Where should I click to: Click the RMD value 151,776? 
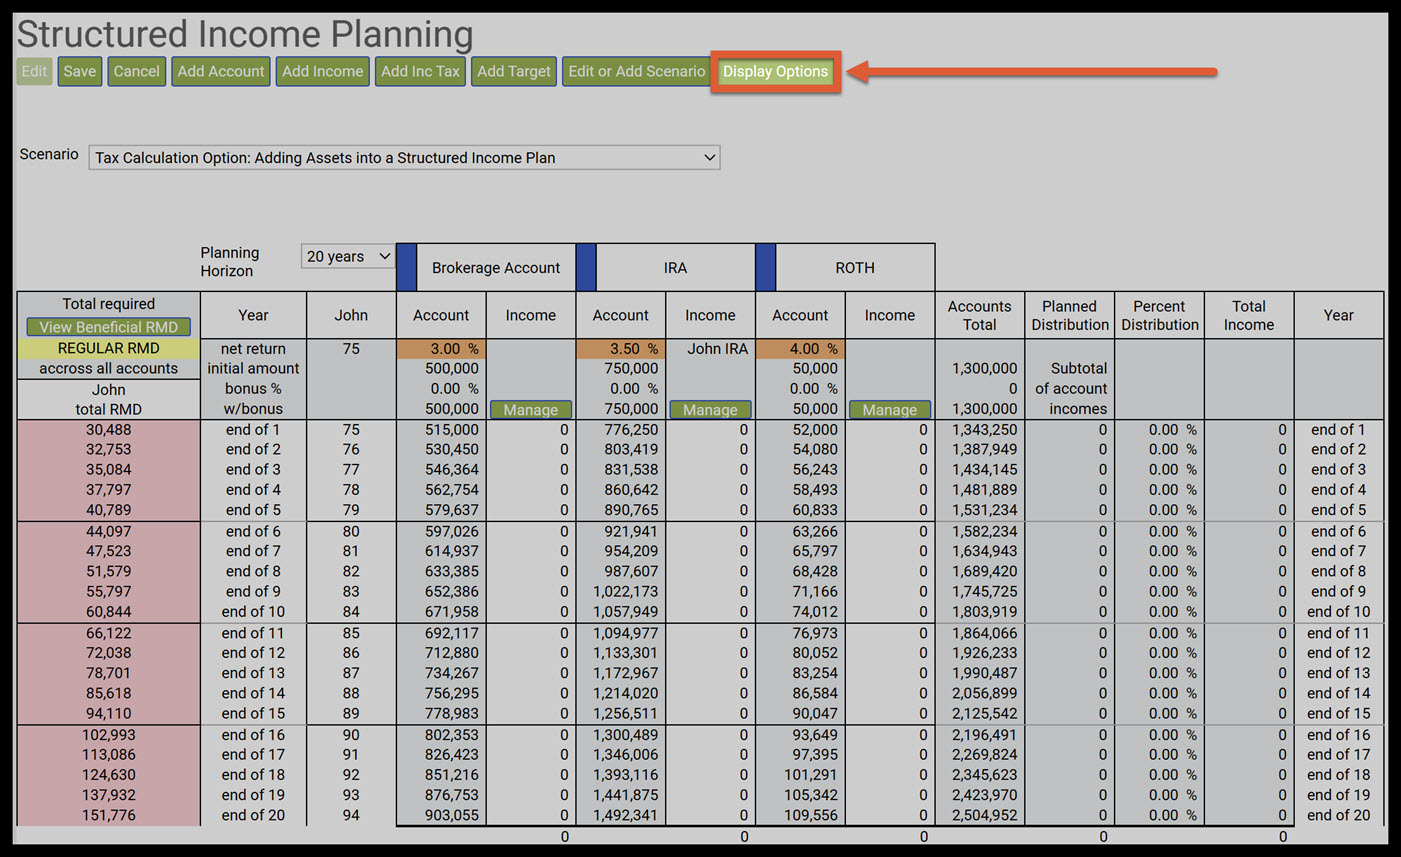click(x=109, y=816)
